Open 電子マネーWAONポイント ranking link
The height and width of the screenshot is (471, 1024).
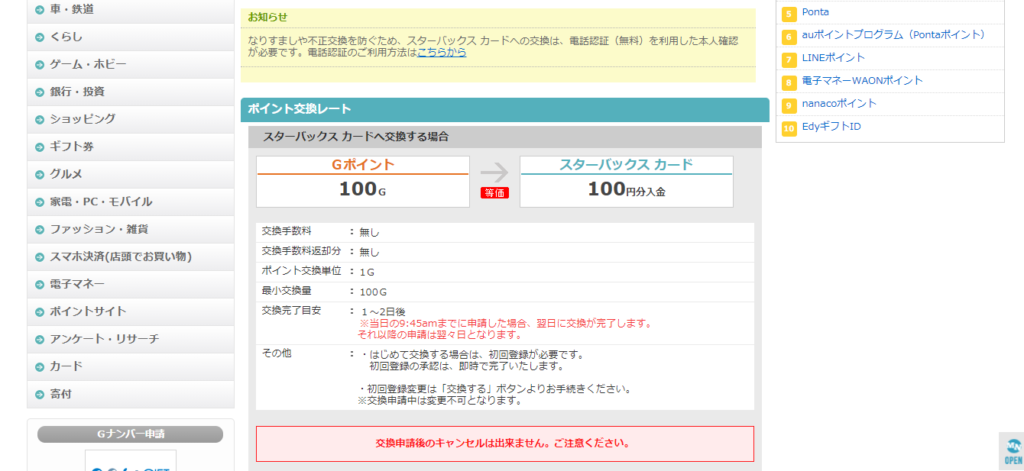[x=862, y=80]
